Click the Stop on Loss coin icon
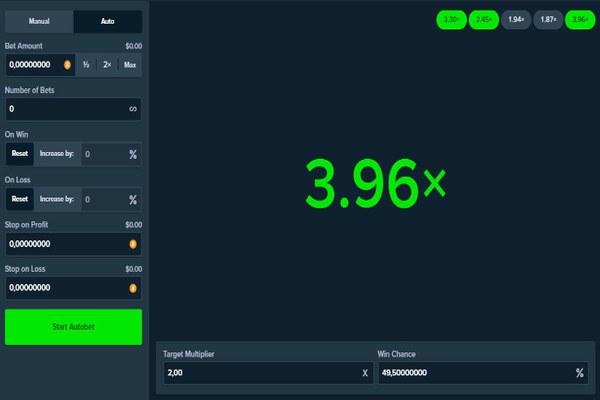The width and height of the screenshot is (600, 400). click(132, 288)
